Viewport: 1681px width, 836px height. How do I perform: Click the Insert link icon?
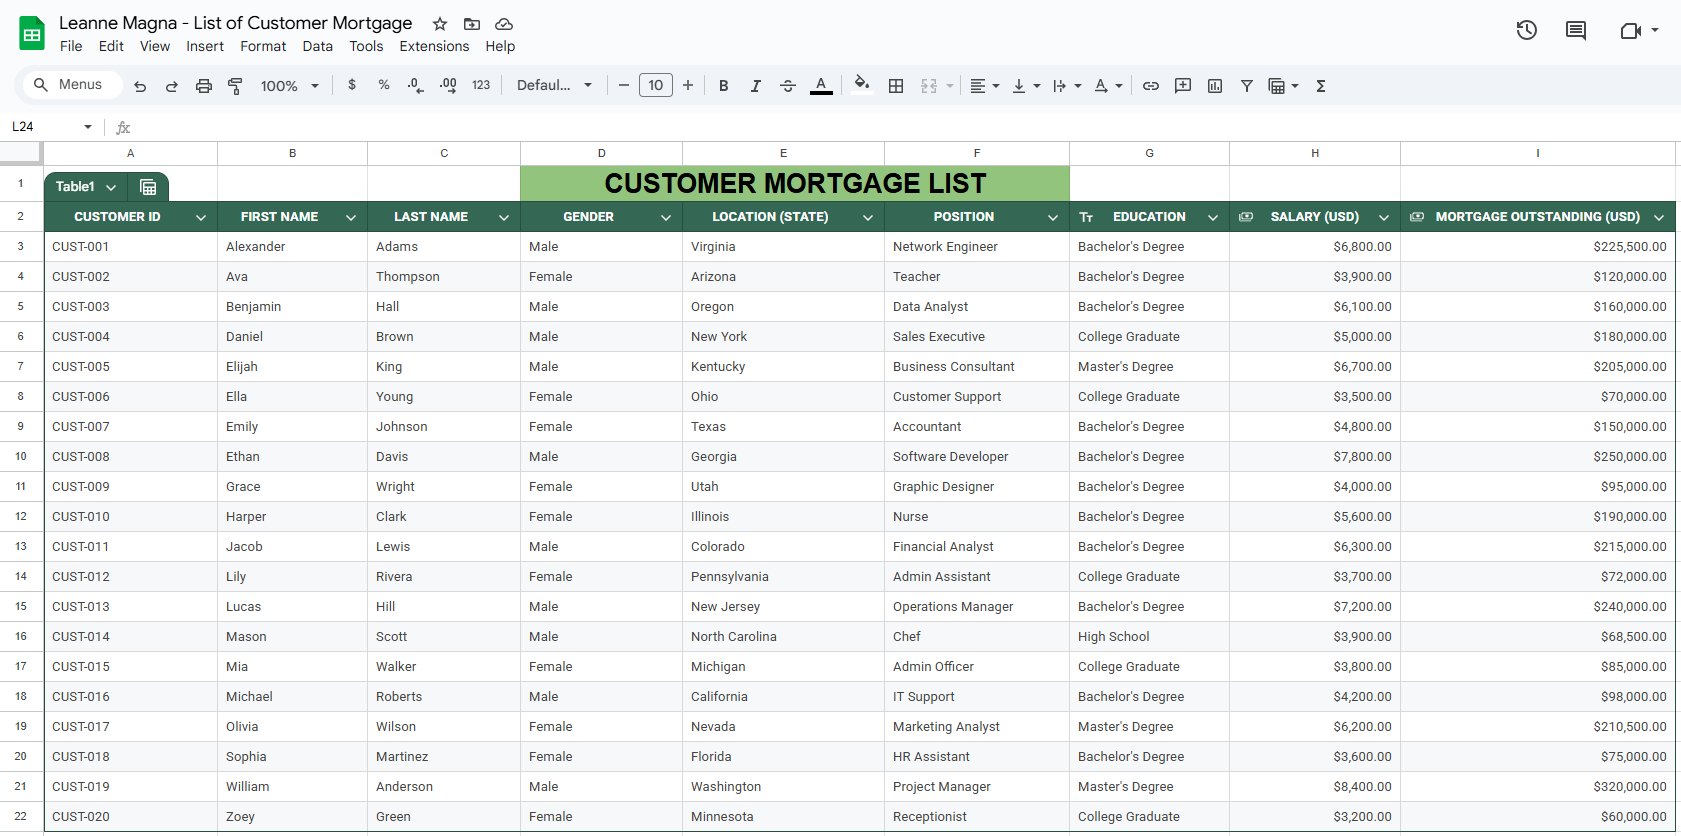point(1151,86)
